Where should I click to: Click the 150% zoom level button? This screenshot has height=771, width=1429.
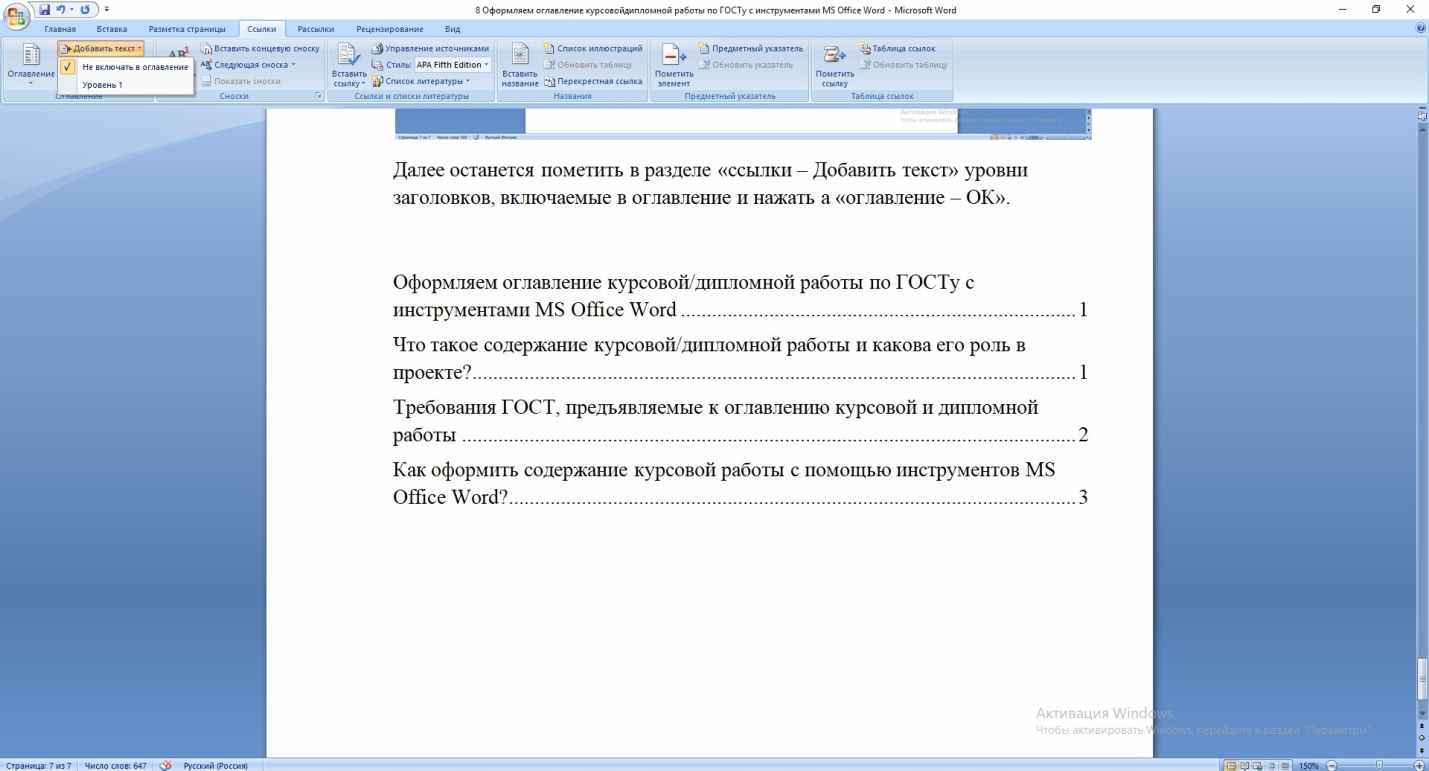click(x=1309, y=765)
